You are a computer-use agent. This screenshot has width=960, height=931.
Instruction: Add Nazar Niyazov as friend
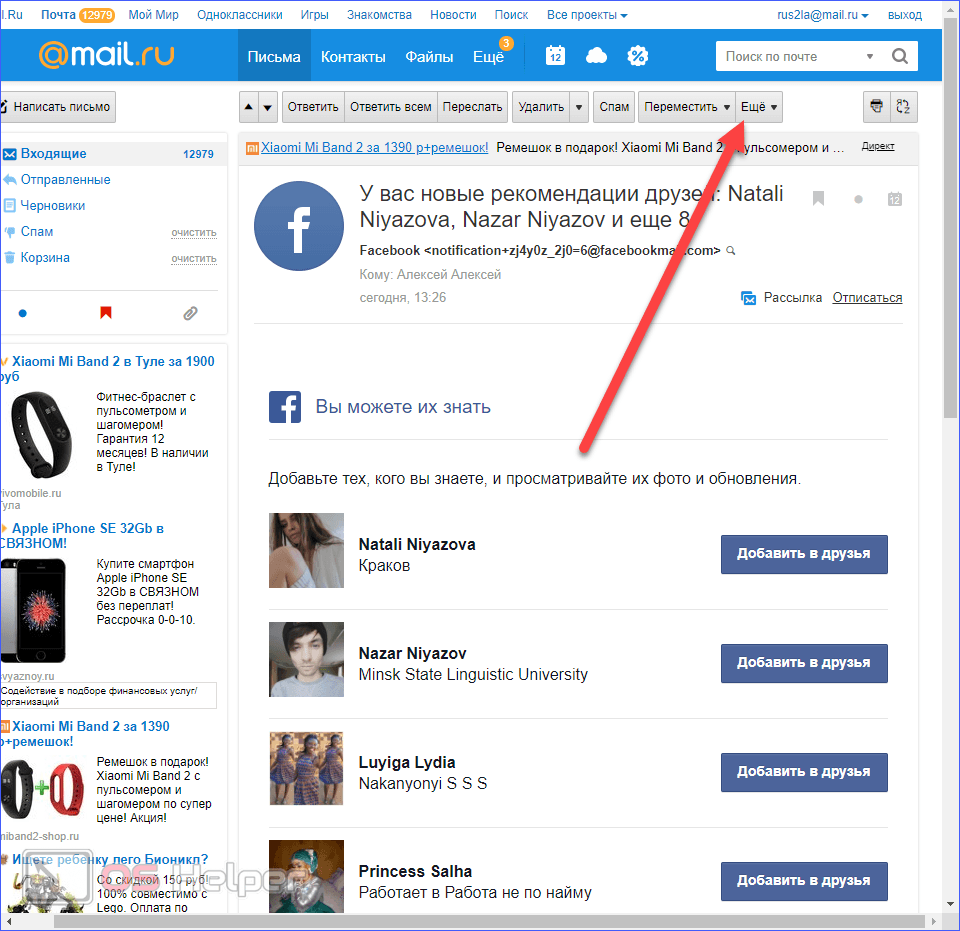804,663
